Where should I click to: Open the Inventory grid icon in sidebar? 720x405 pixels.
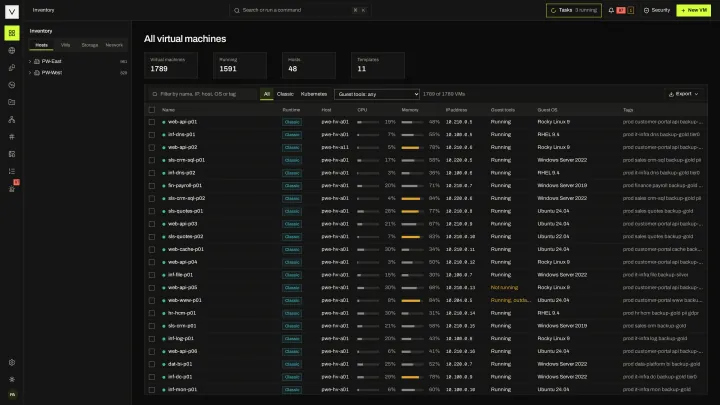tap(12, 33)
